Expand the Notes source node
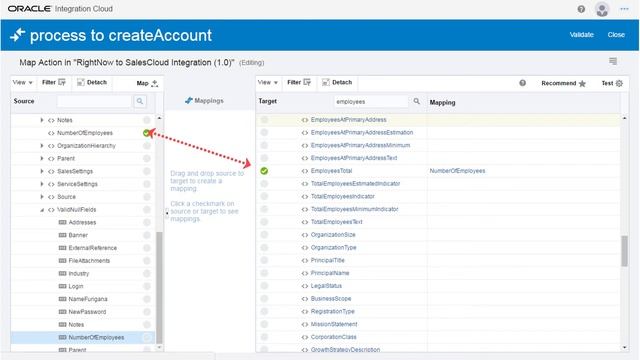 click(x=42, y=120)
